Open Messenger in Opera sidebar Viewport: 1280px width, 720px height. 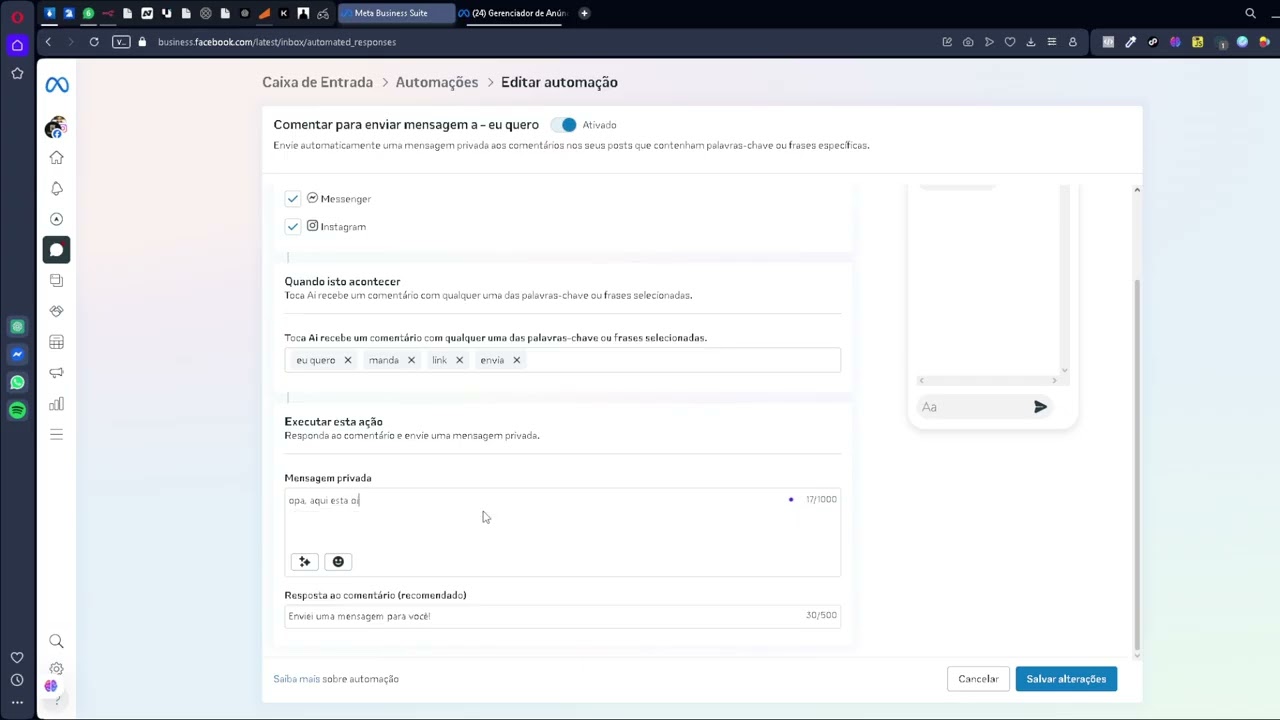tap(17, 354)
